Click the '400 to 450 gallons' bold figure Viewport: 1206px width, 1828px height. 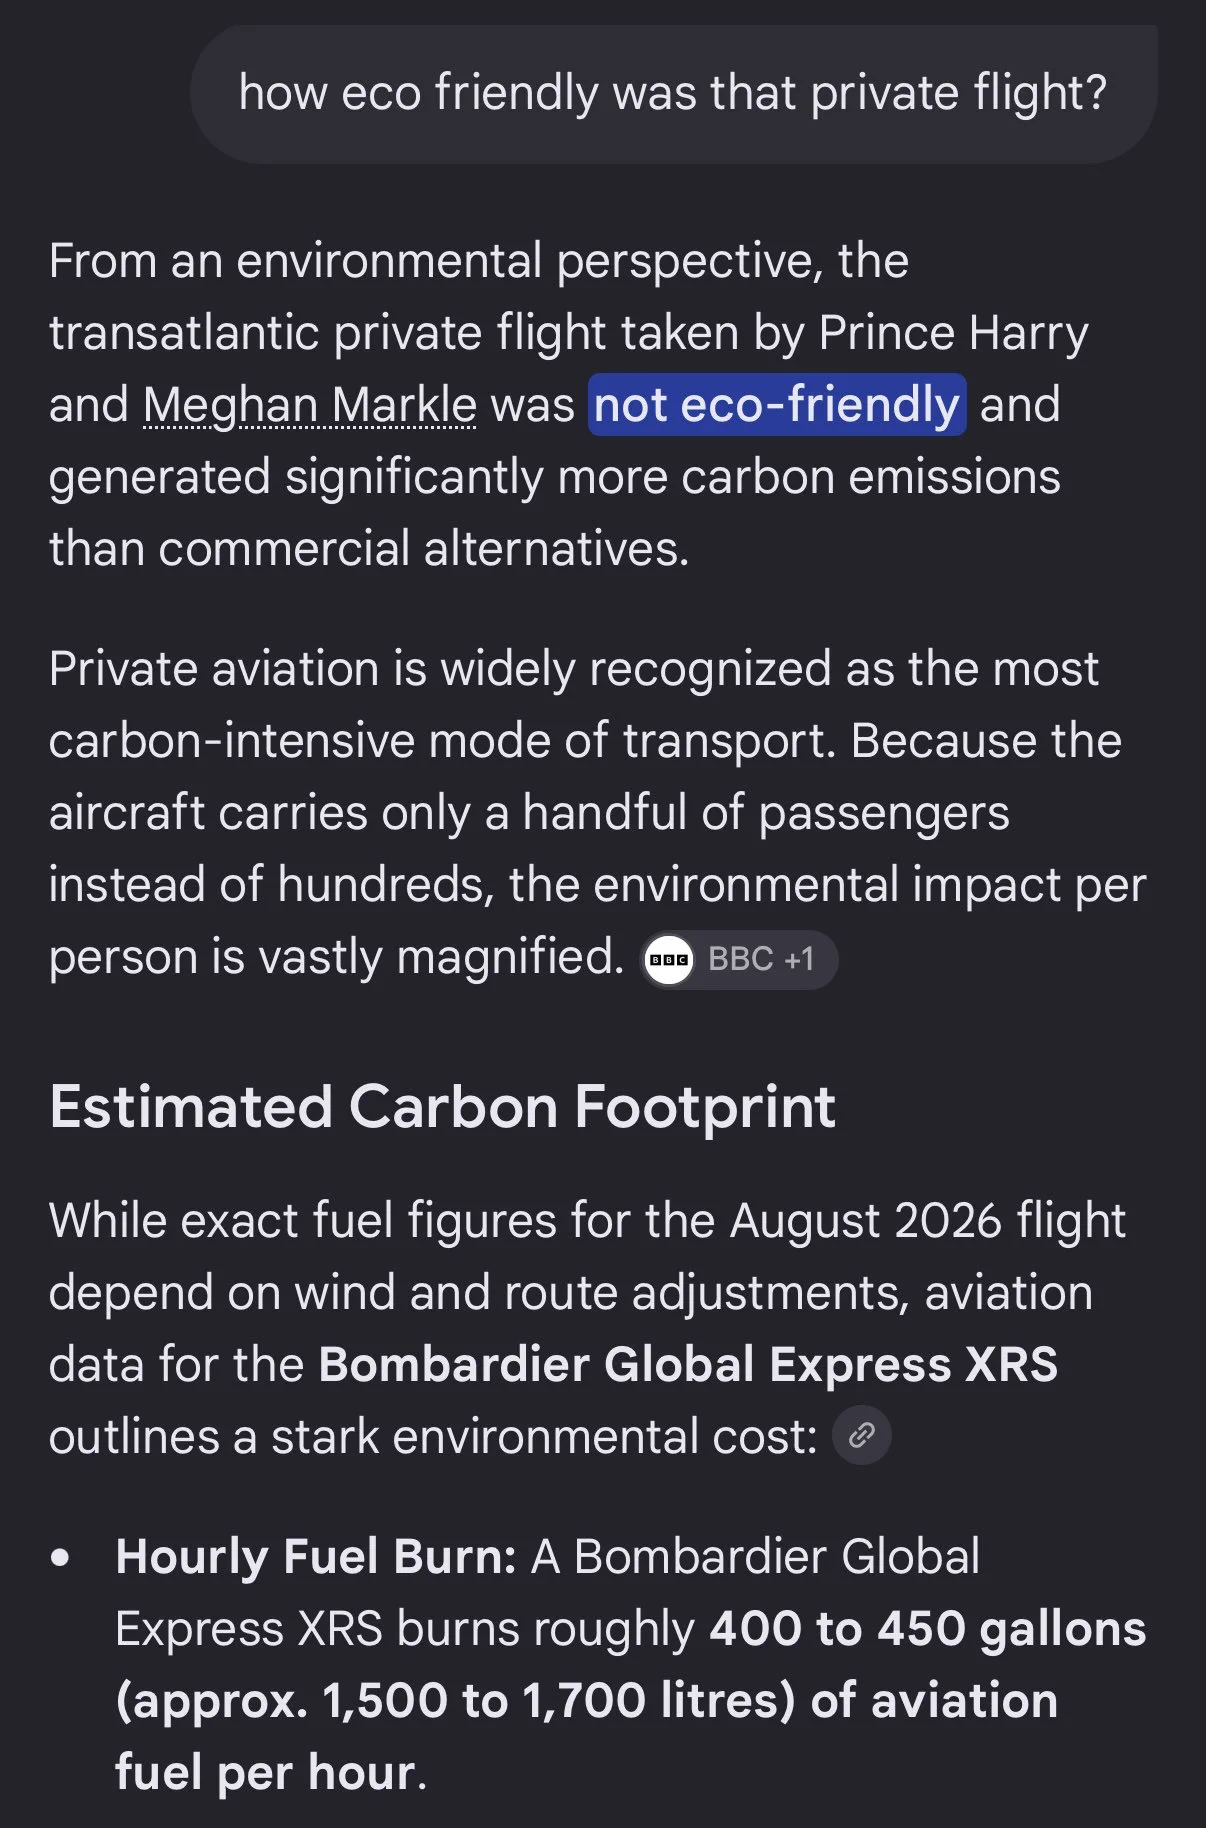point(928,1628)
